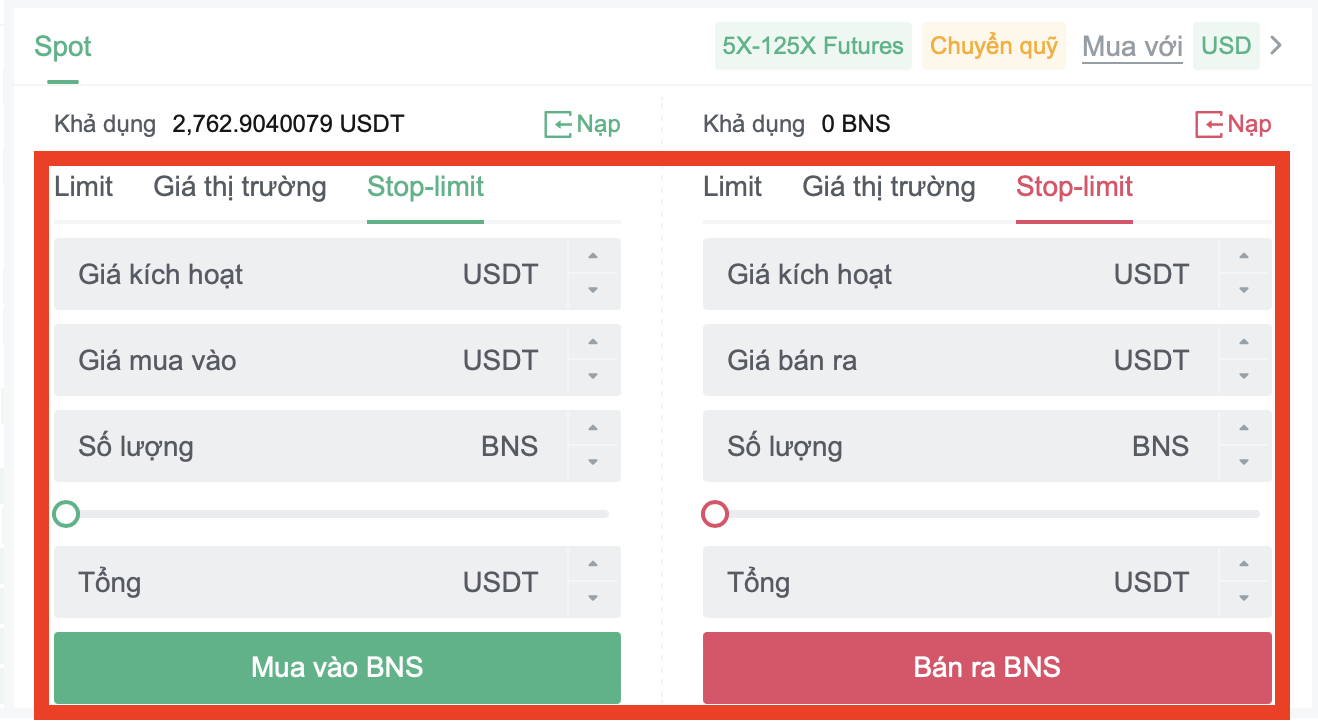Switch buy side to Limit tab
This screenshot has height=726, width=1318.
click(84, 187)
